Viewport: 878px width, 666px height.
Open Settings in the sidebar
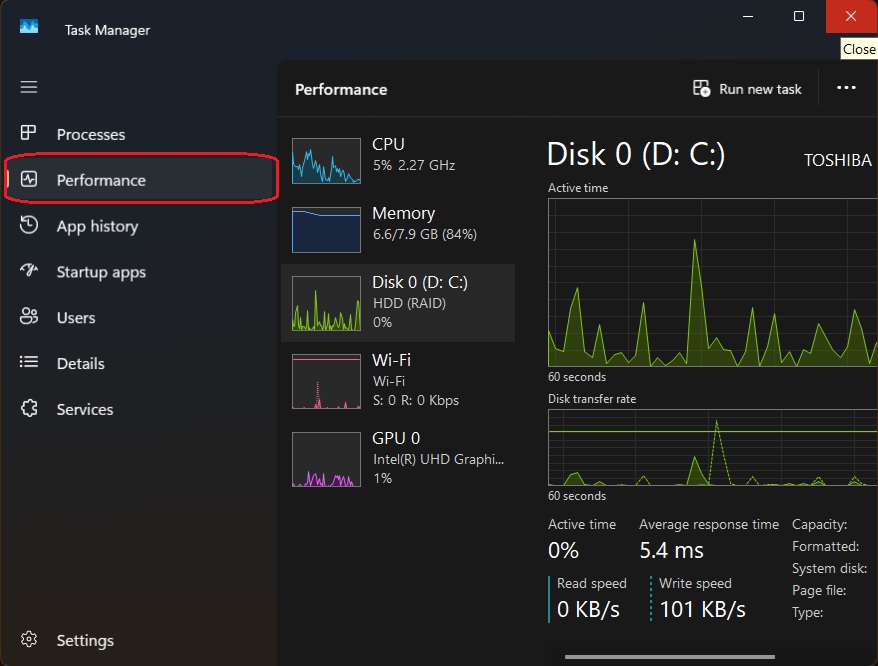85,640
